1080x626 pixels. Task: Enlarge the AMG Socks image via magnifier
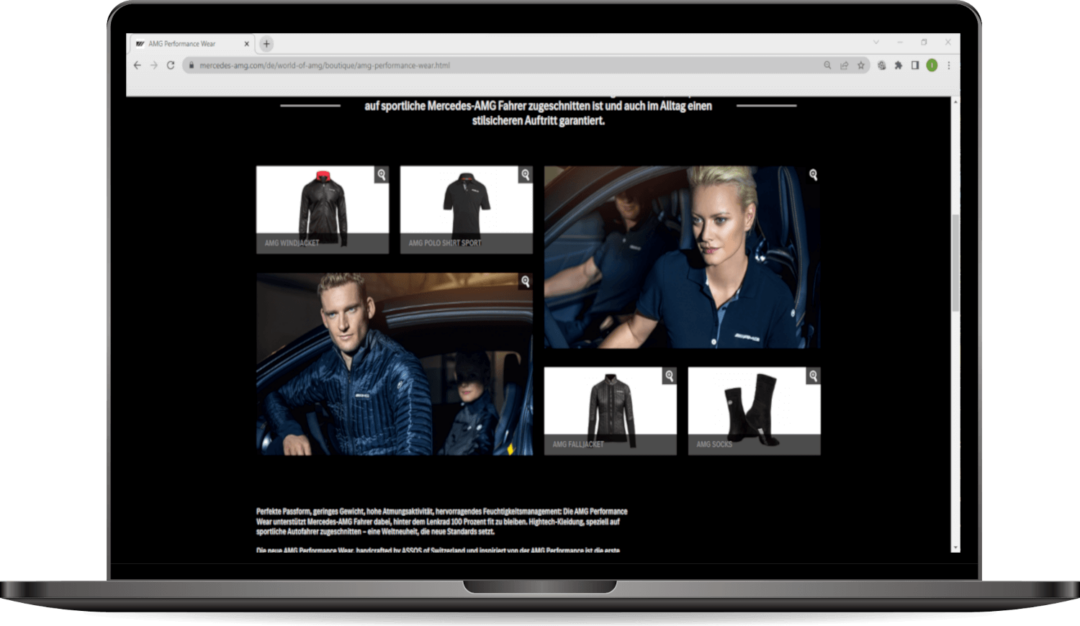pos(813,375)
